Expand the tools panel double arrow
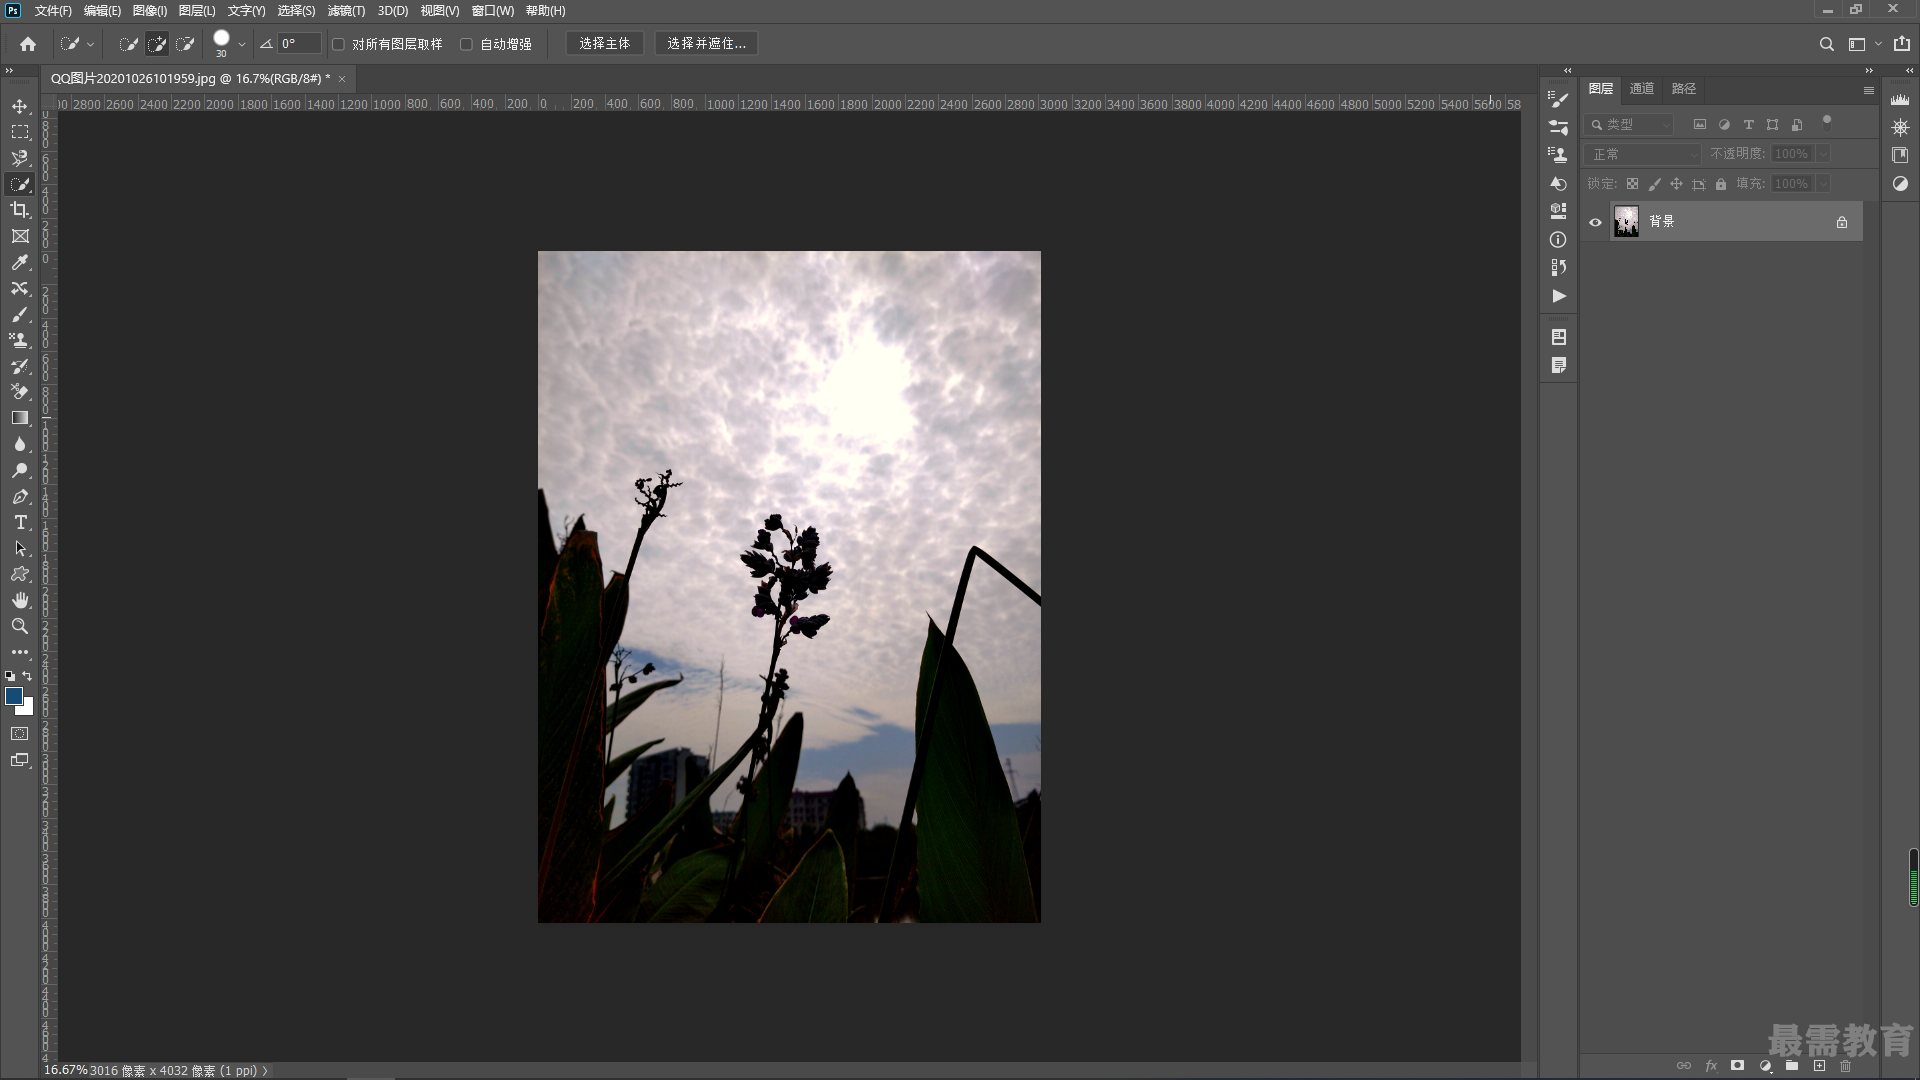1920x1080 pixels. point(9,71)
